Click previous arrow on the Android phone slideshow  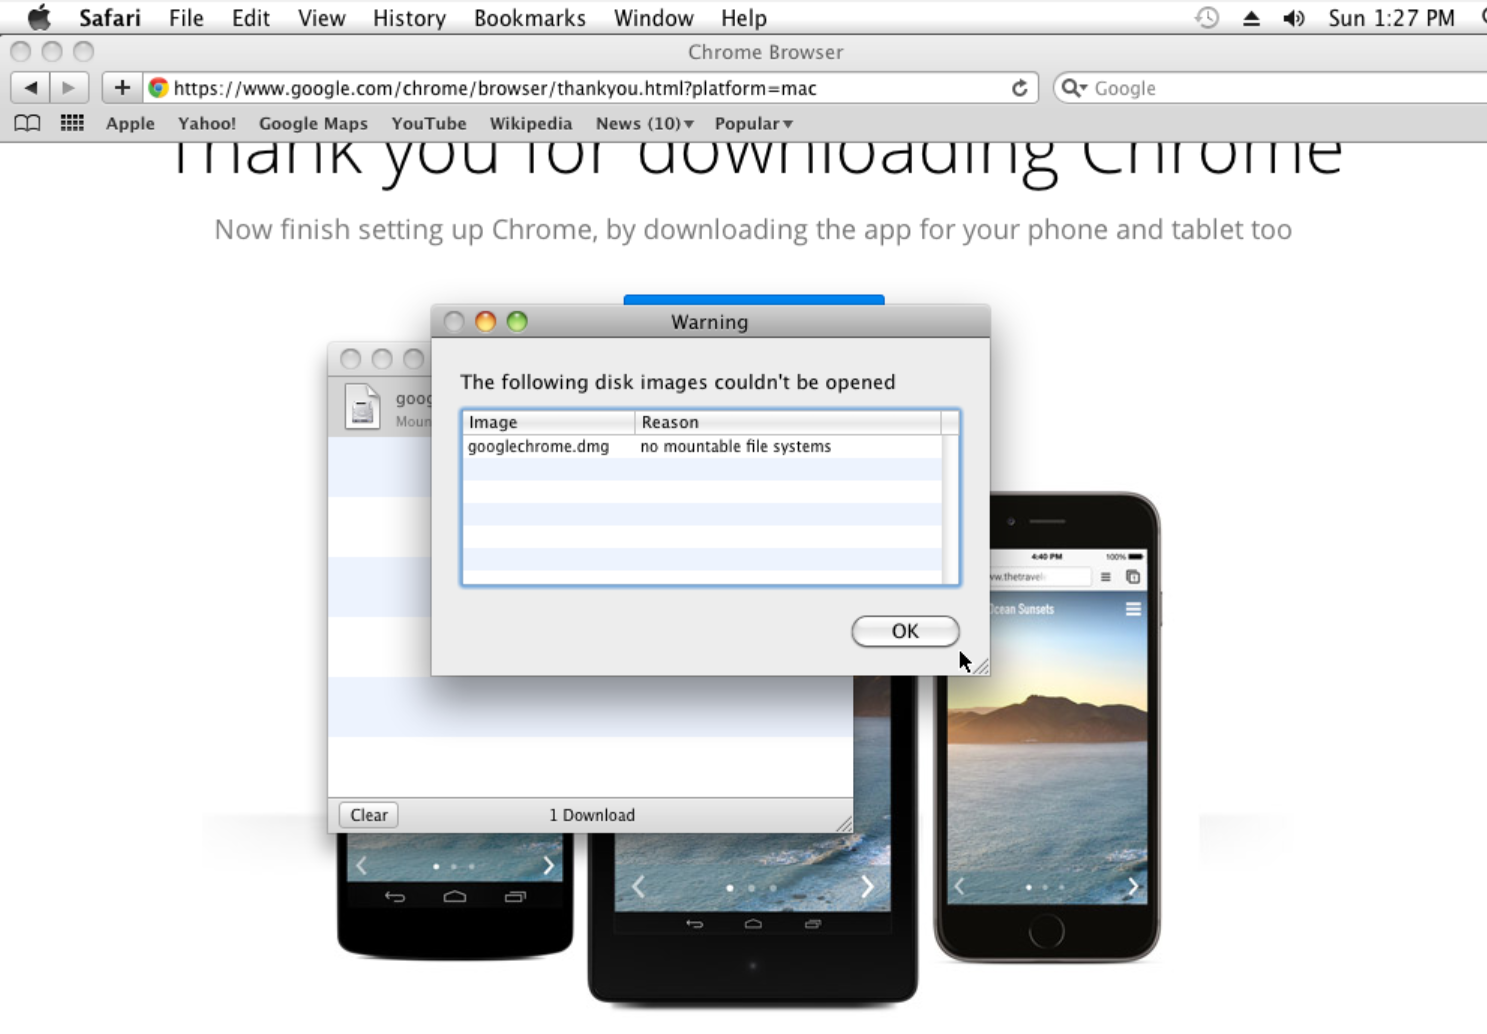click(362, 866)
